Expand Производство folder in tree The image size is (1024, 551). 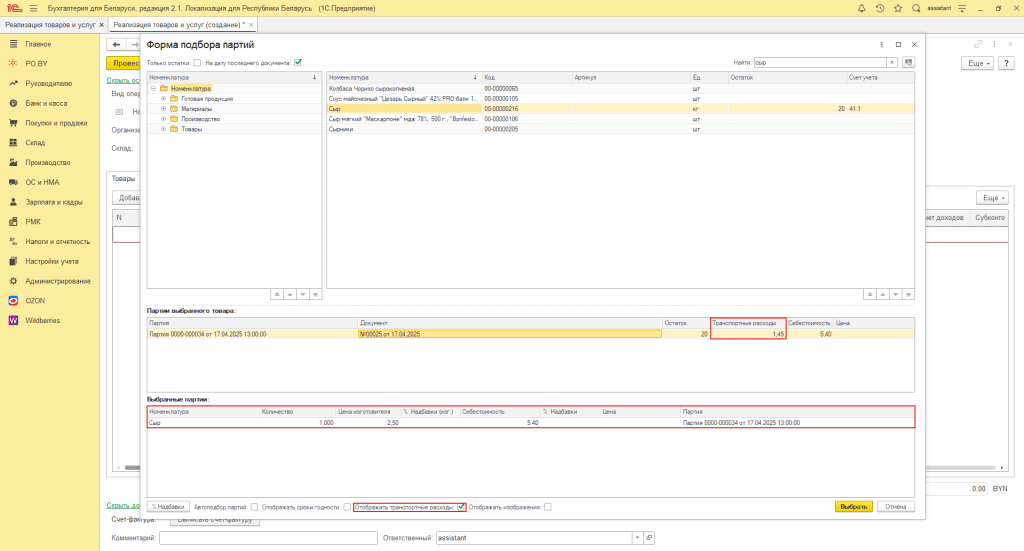click(164, 119)
